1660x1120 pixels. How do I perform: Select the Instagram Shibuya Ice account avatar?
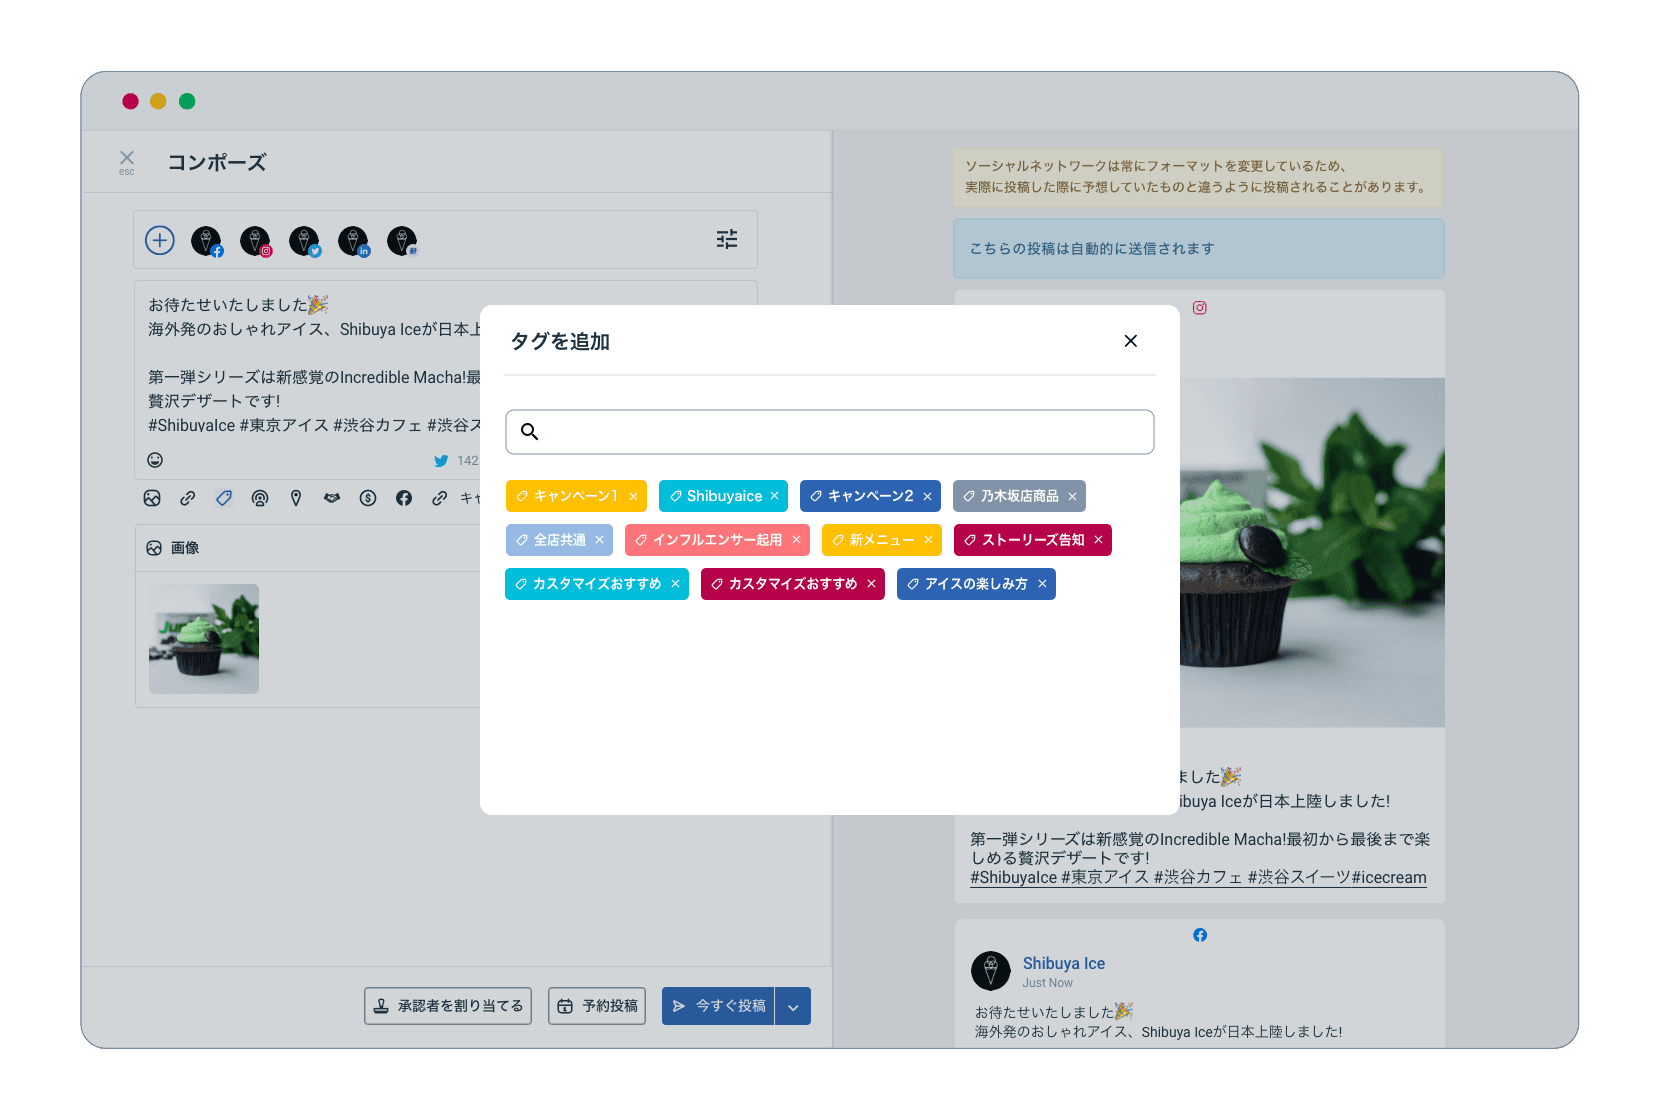pos(255,241)
